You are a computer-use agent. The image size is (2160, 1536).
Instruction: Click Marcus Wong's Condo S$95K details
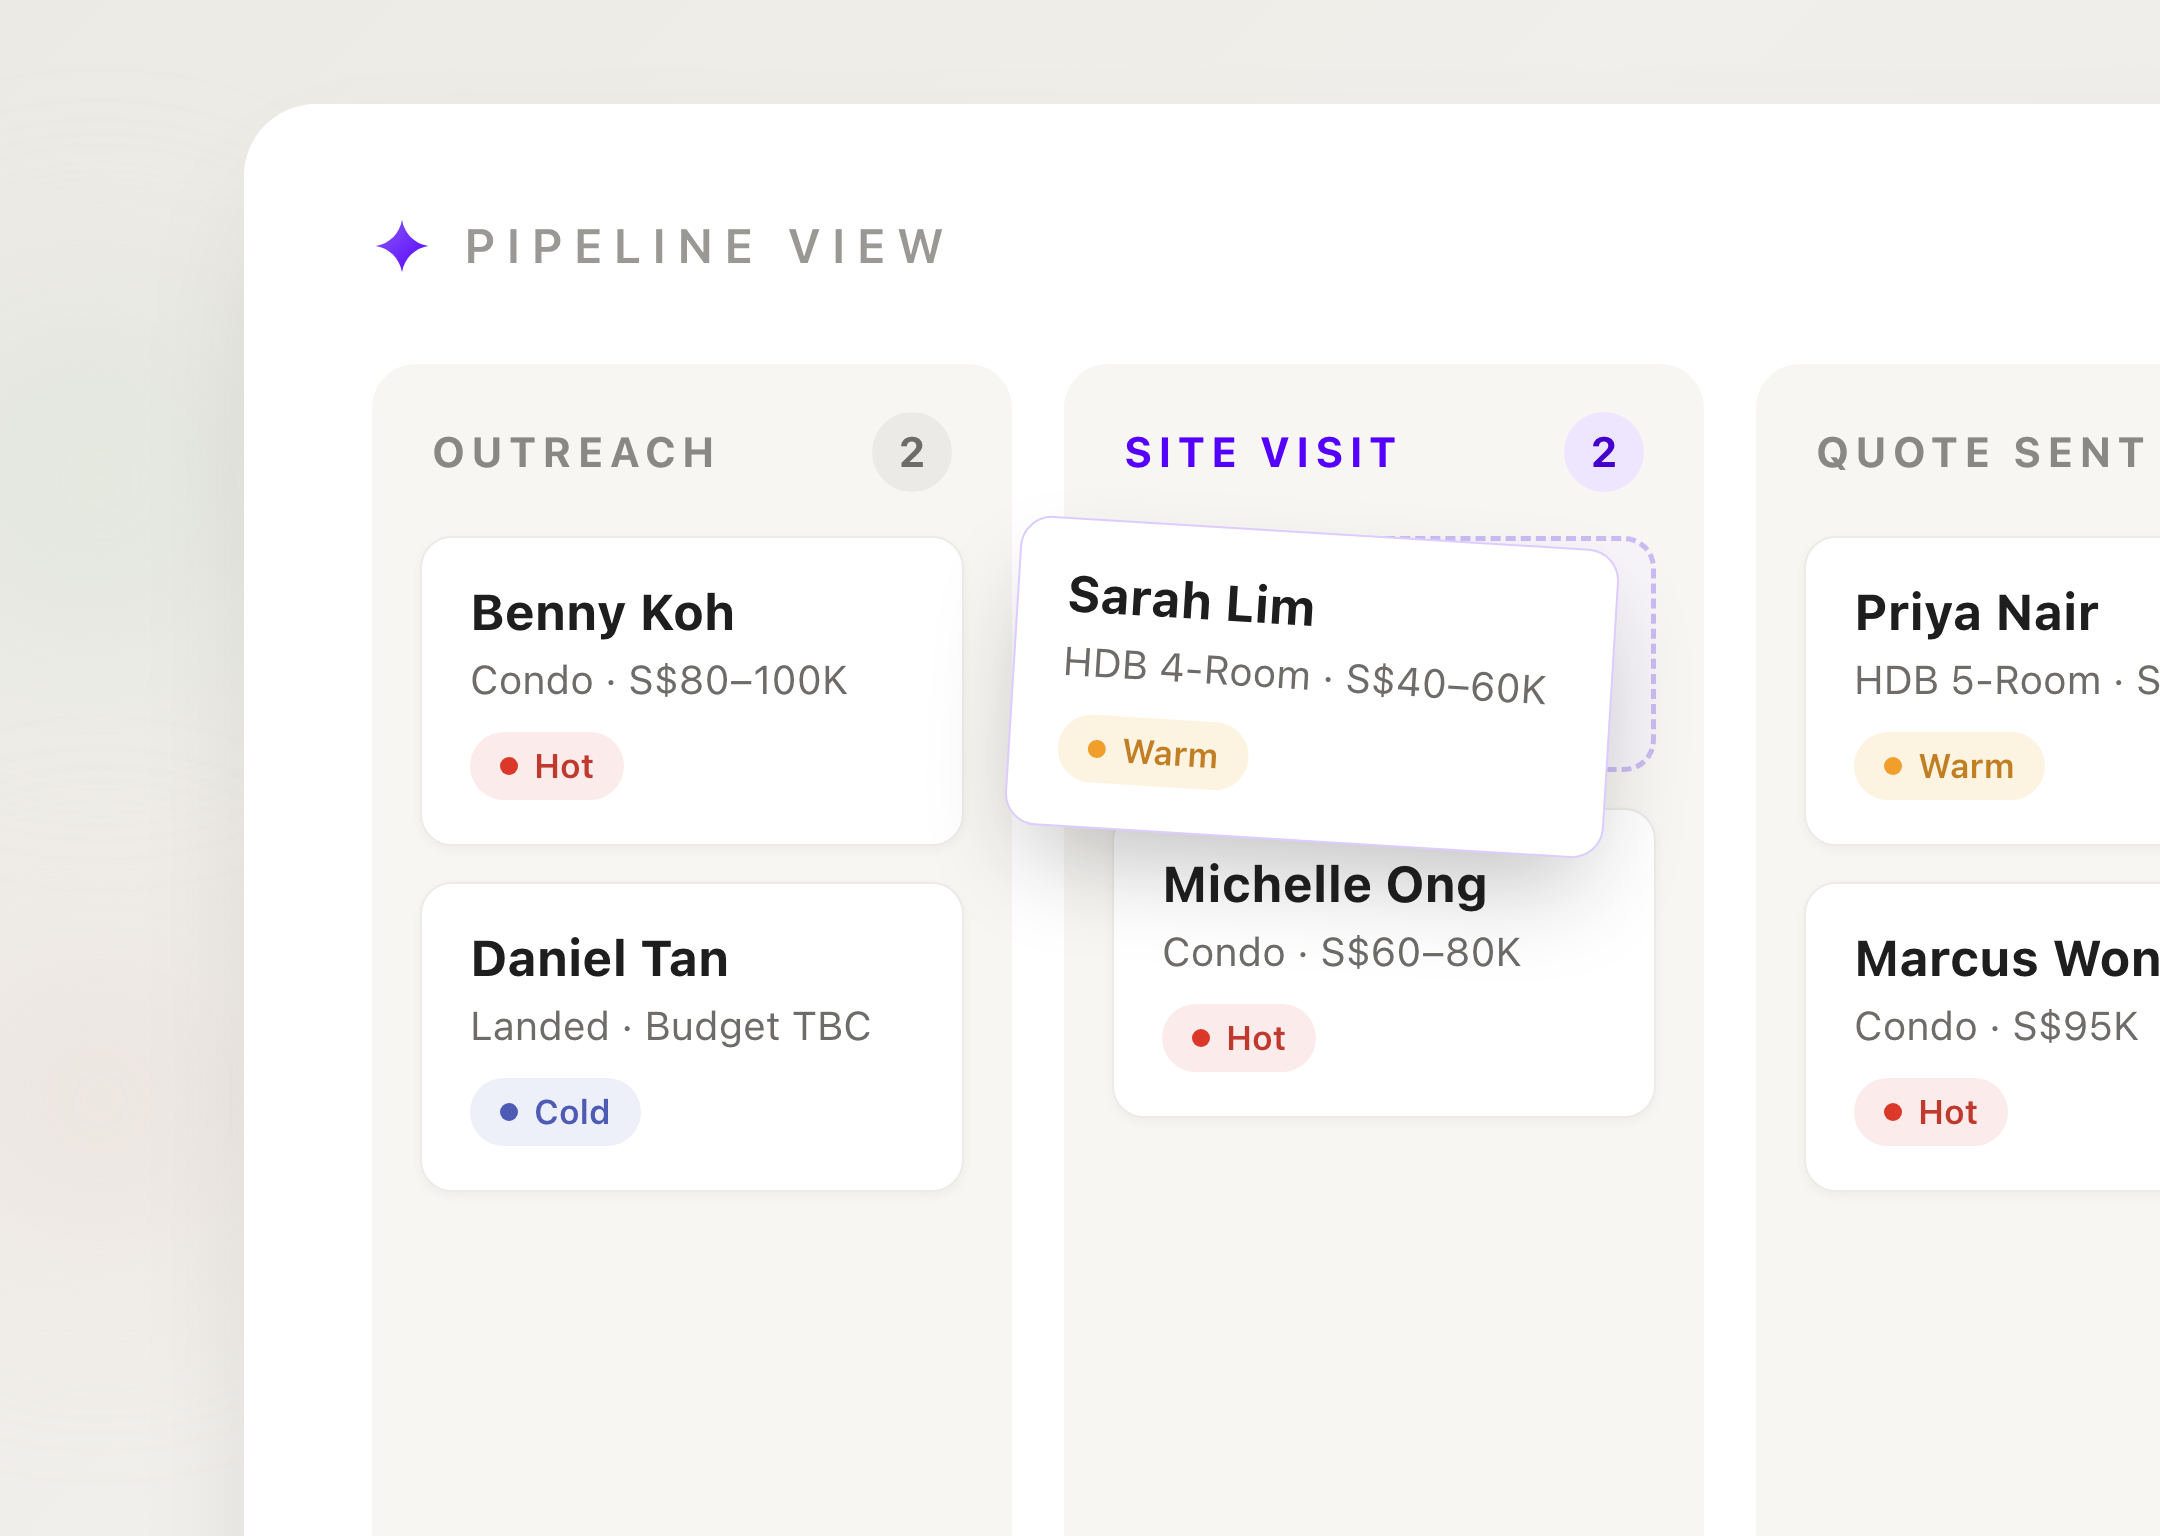tap(1996, 1026)
